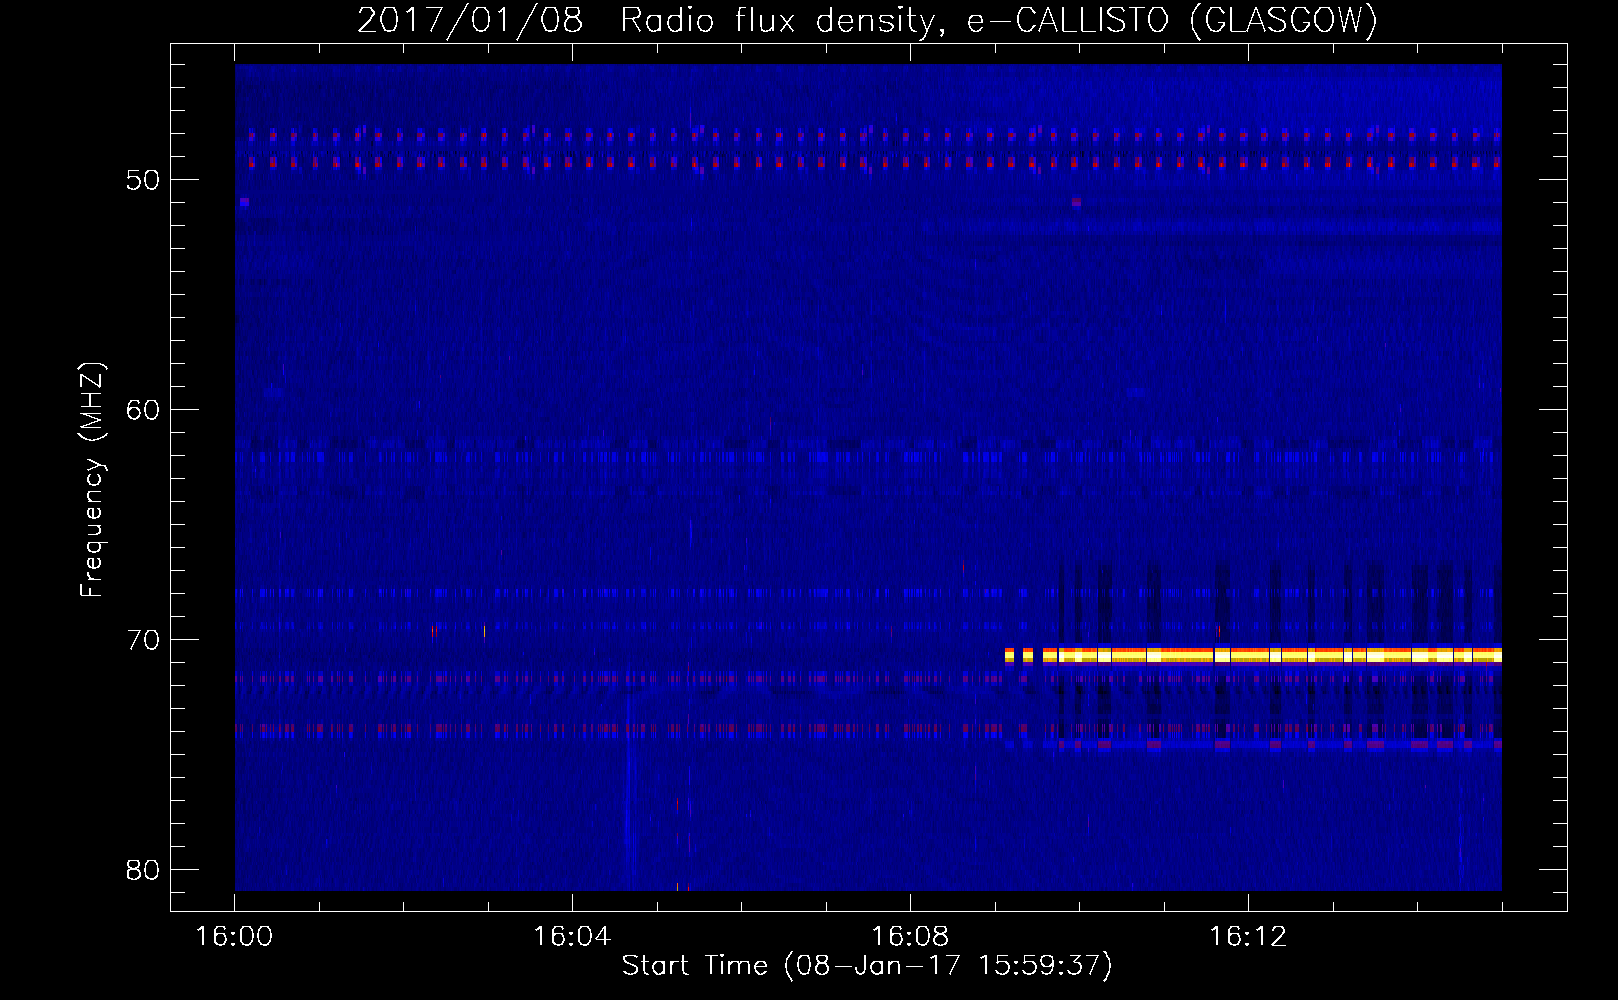Click the plot title mentioning e-CALLISTO (GLASGOW)
The image size is (1618, 1000).
[867, 20]
